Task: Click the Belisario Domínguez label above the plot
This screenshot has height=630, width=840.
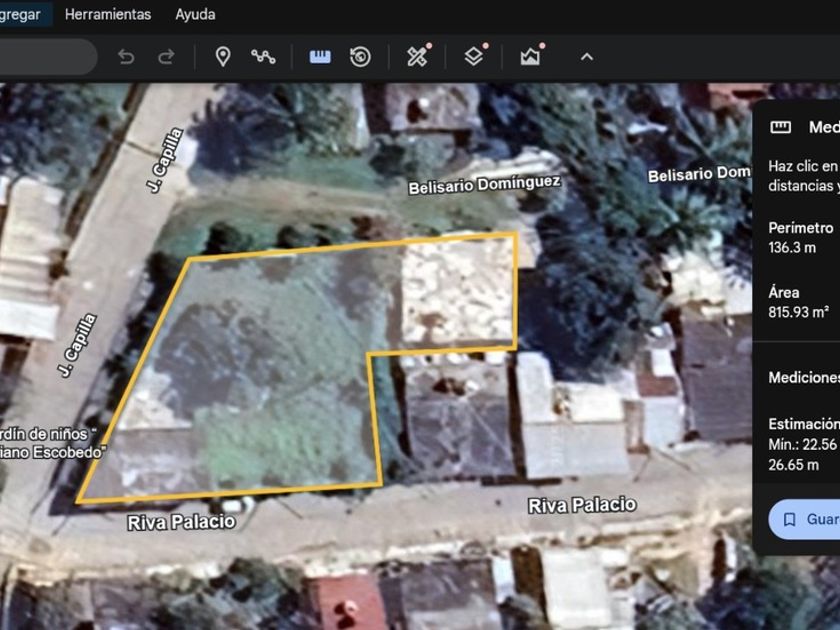Action: point(485,185)
